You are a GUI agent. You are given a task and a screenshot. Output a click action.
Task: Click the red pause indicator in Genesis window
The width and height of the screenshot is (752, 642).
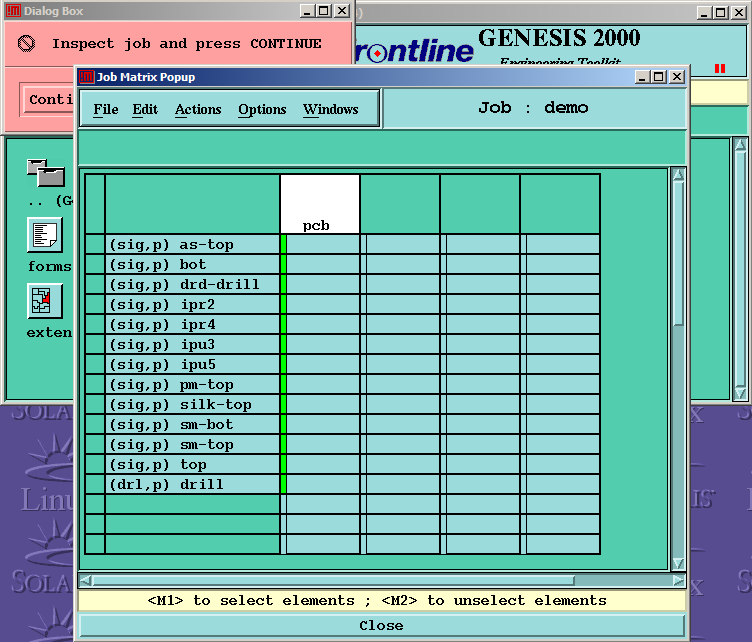coord(720,69)
